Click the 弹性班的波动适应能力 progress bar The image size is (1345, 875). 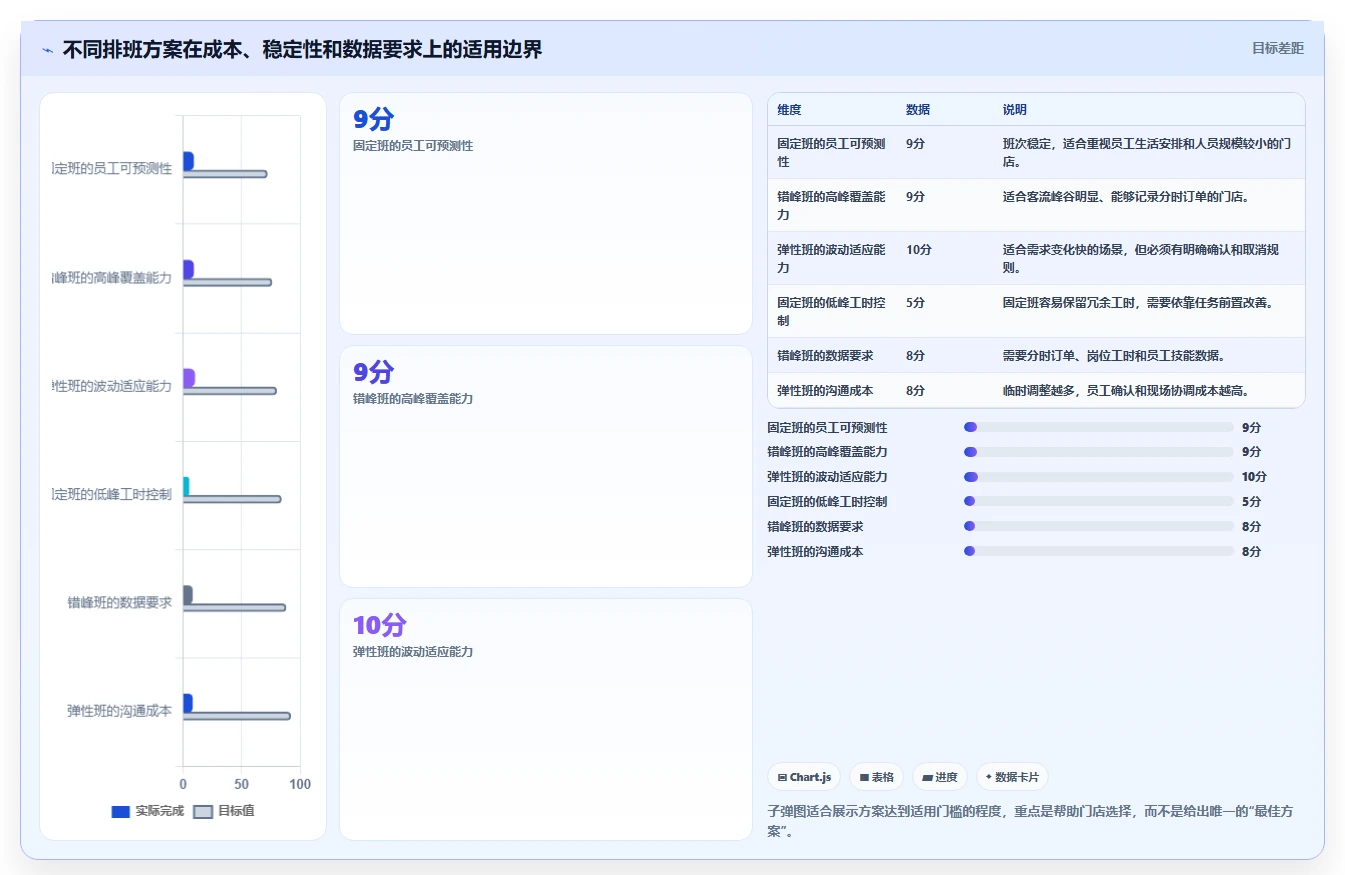[1099, 477]
